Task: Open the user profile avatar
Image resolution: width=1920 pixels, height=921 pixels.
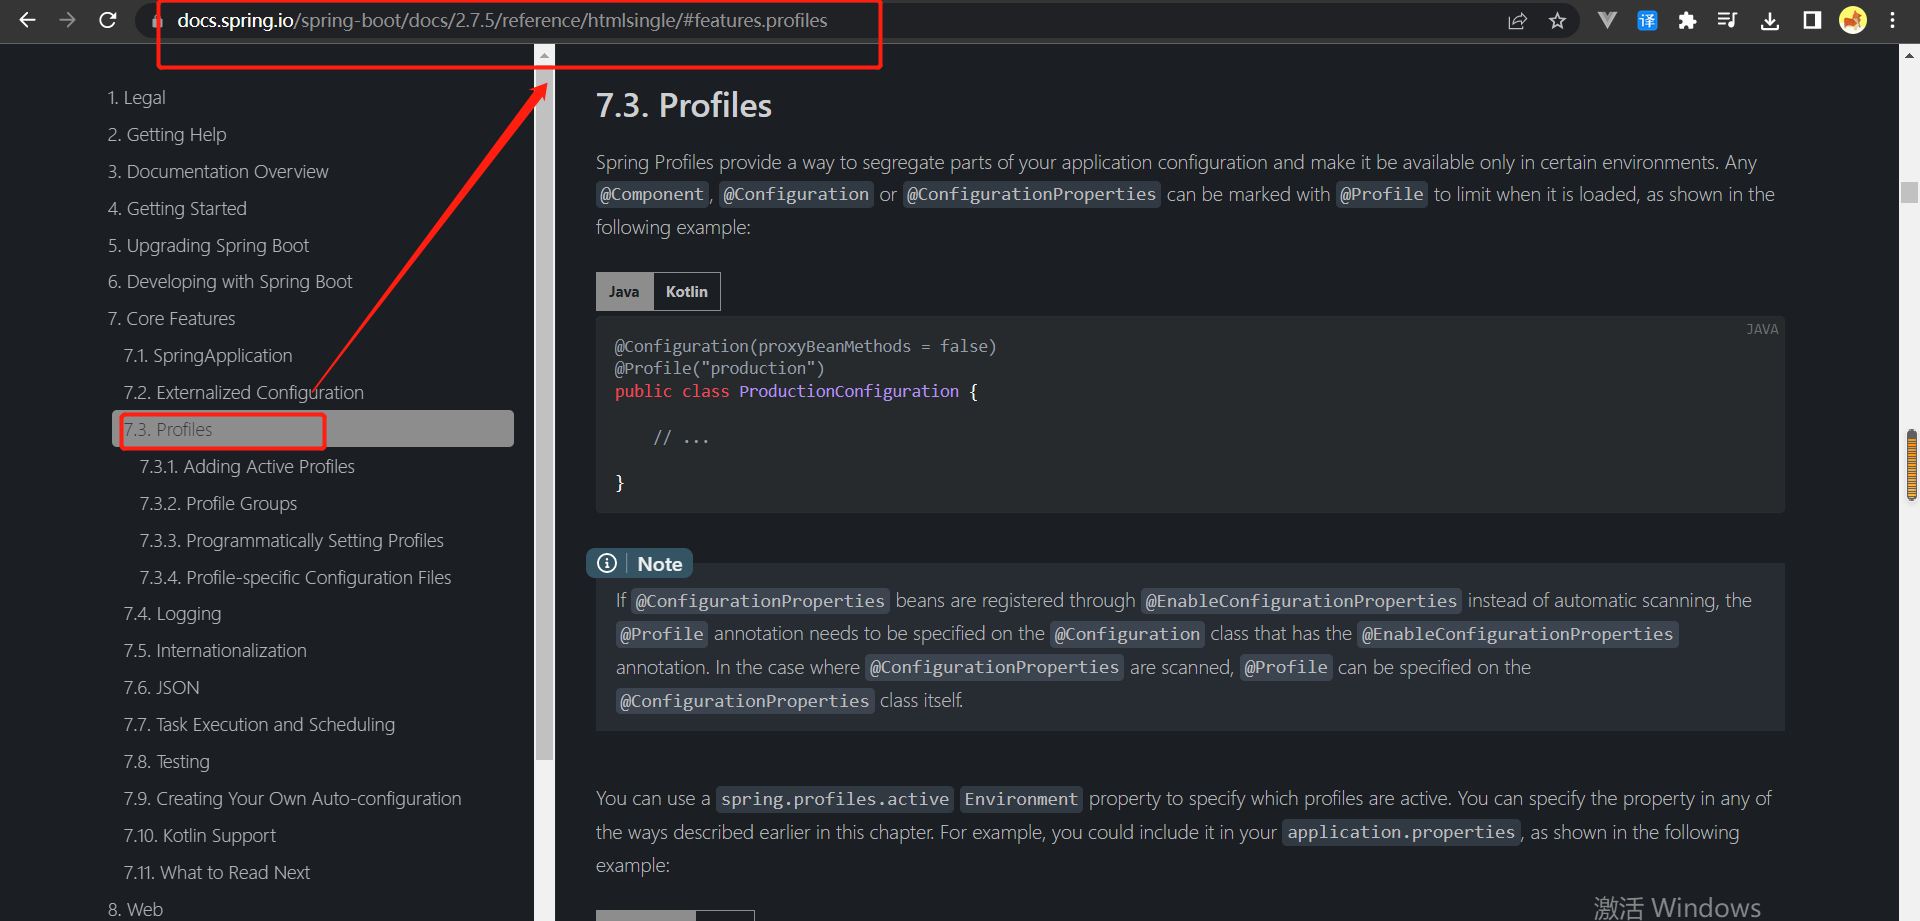Action: [x=1852, y=20]
